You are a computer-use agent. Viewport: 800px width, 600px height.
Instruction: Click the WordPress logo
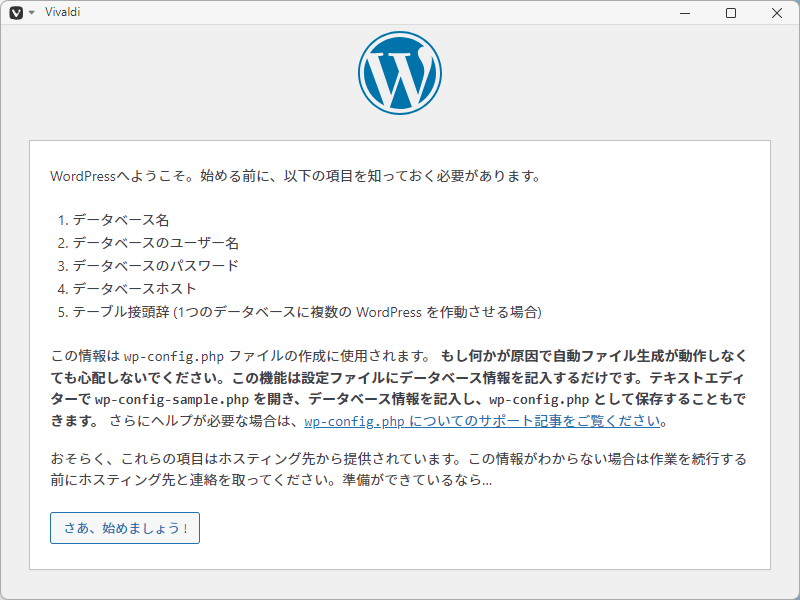399,72
